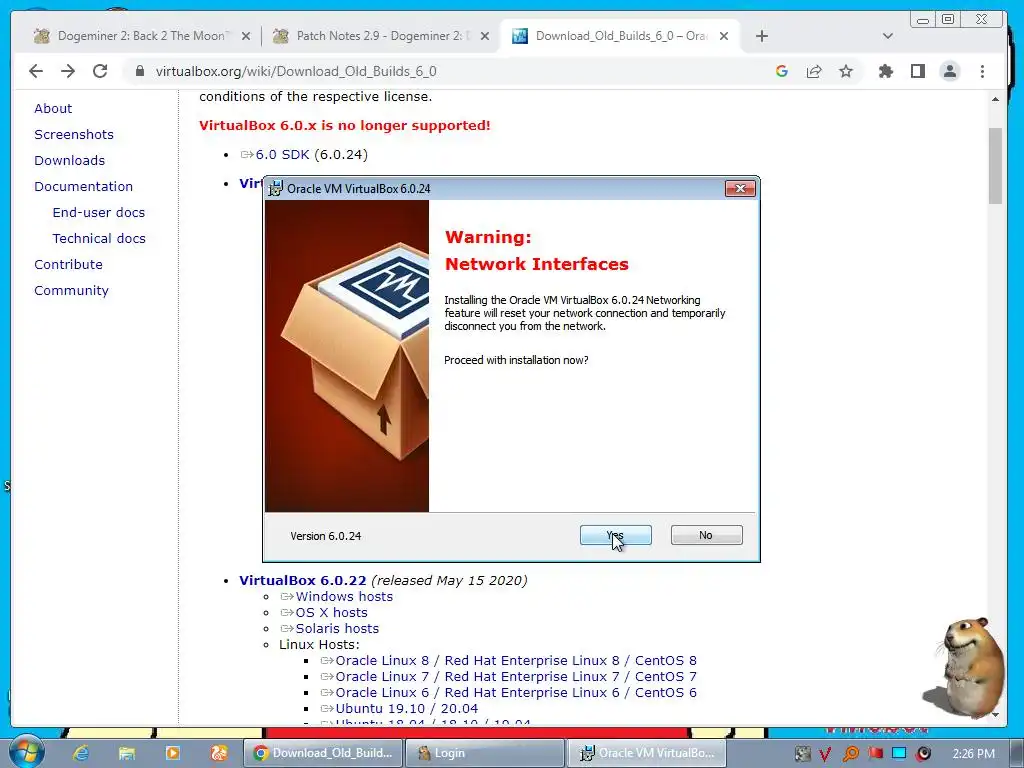Click the share page icon
Screen dimensions: 1024x768
[814, 71]
